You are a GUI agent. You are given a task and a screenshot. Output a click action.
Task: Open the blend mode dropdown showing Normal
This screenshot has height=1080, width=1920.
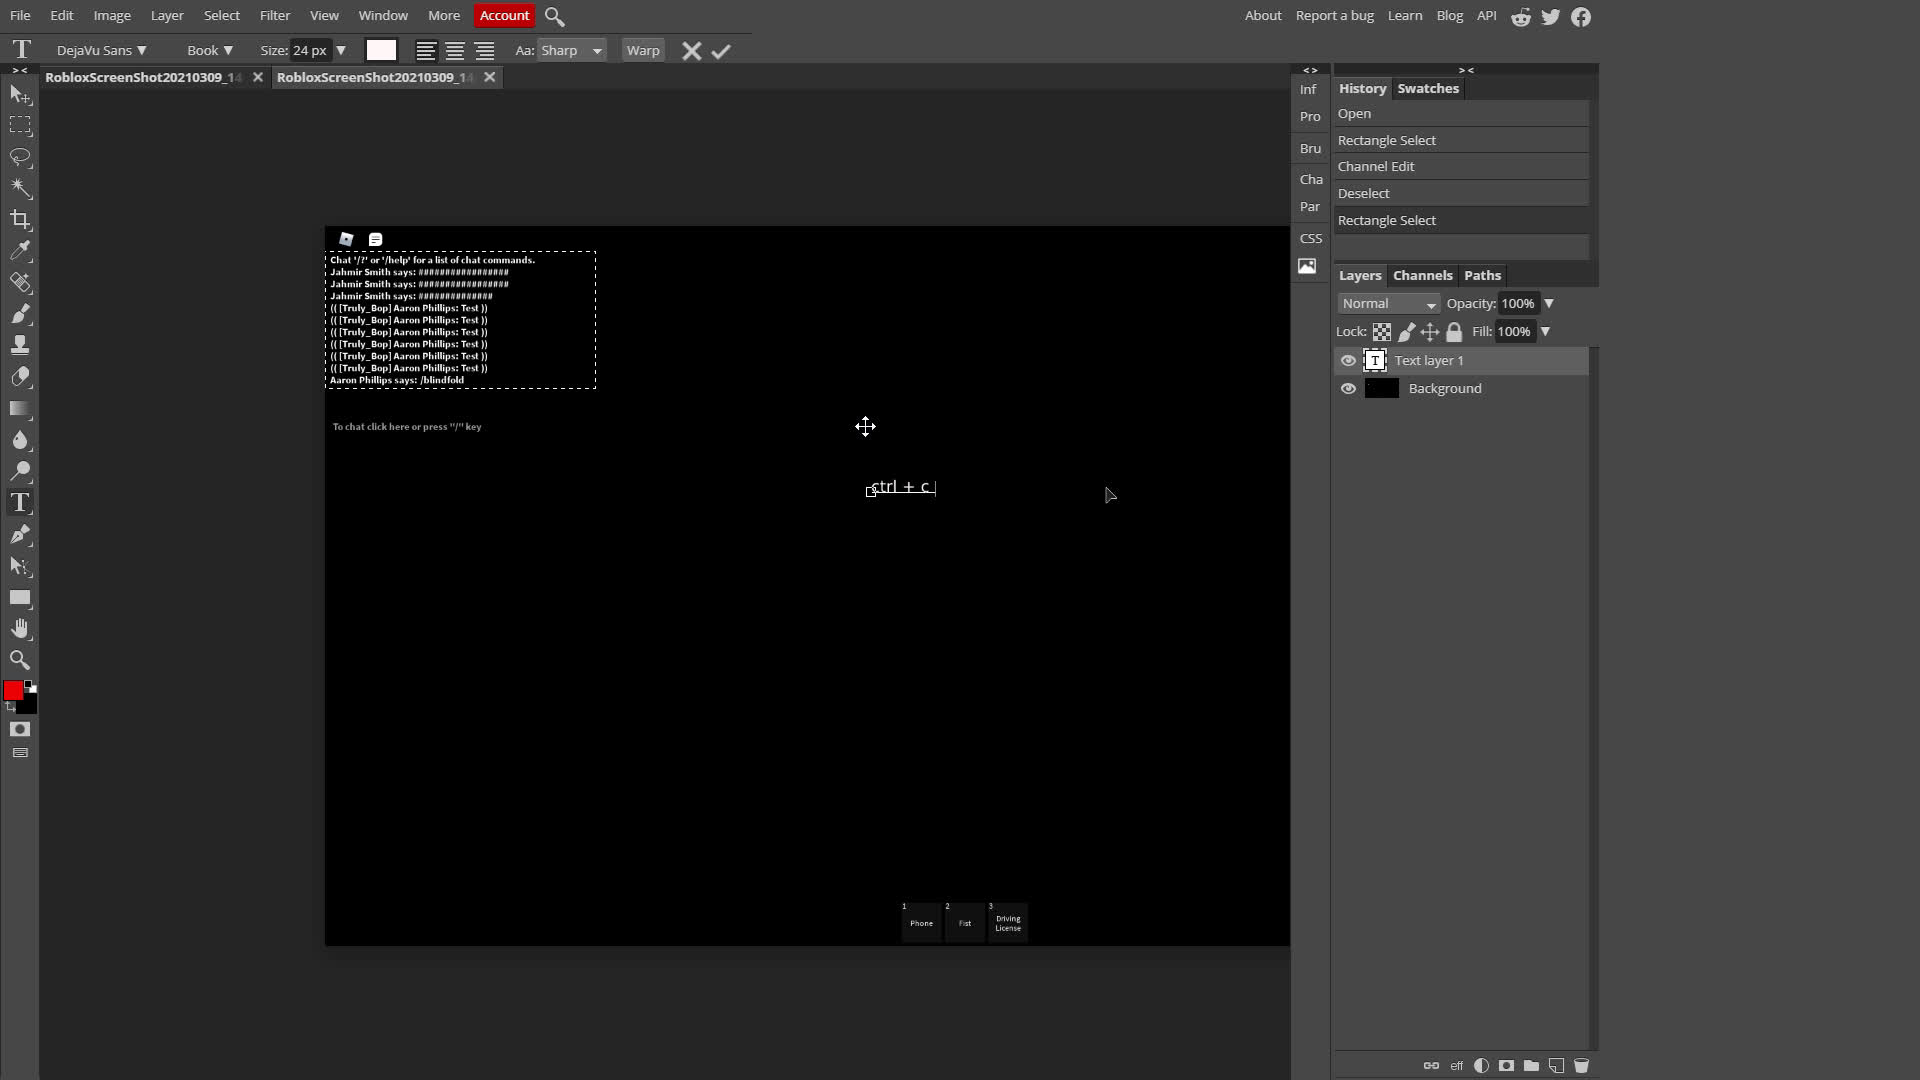[x=1388, y=303]
